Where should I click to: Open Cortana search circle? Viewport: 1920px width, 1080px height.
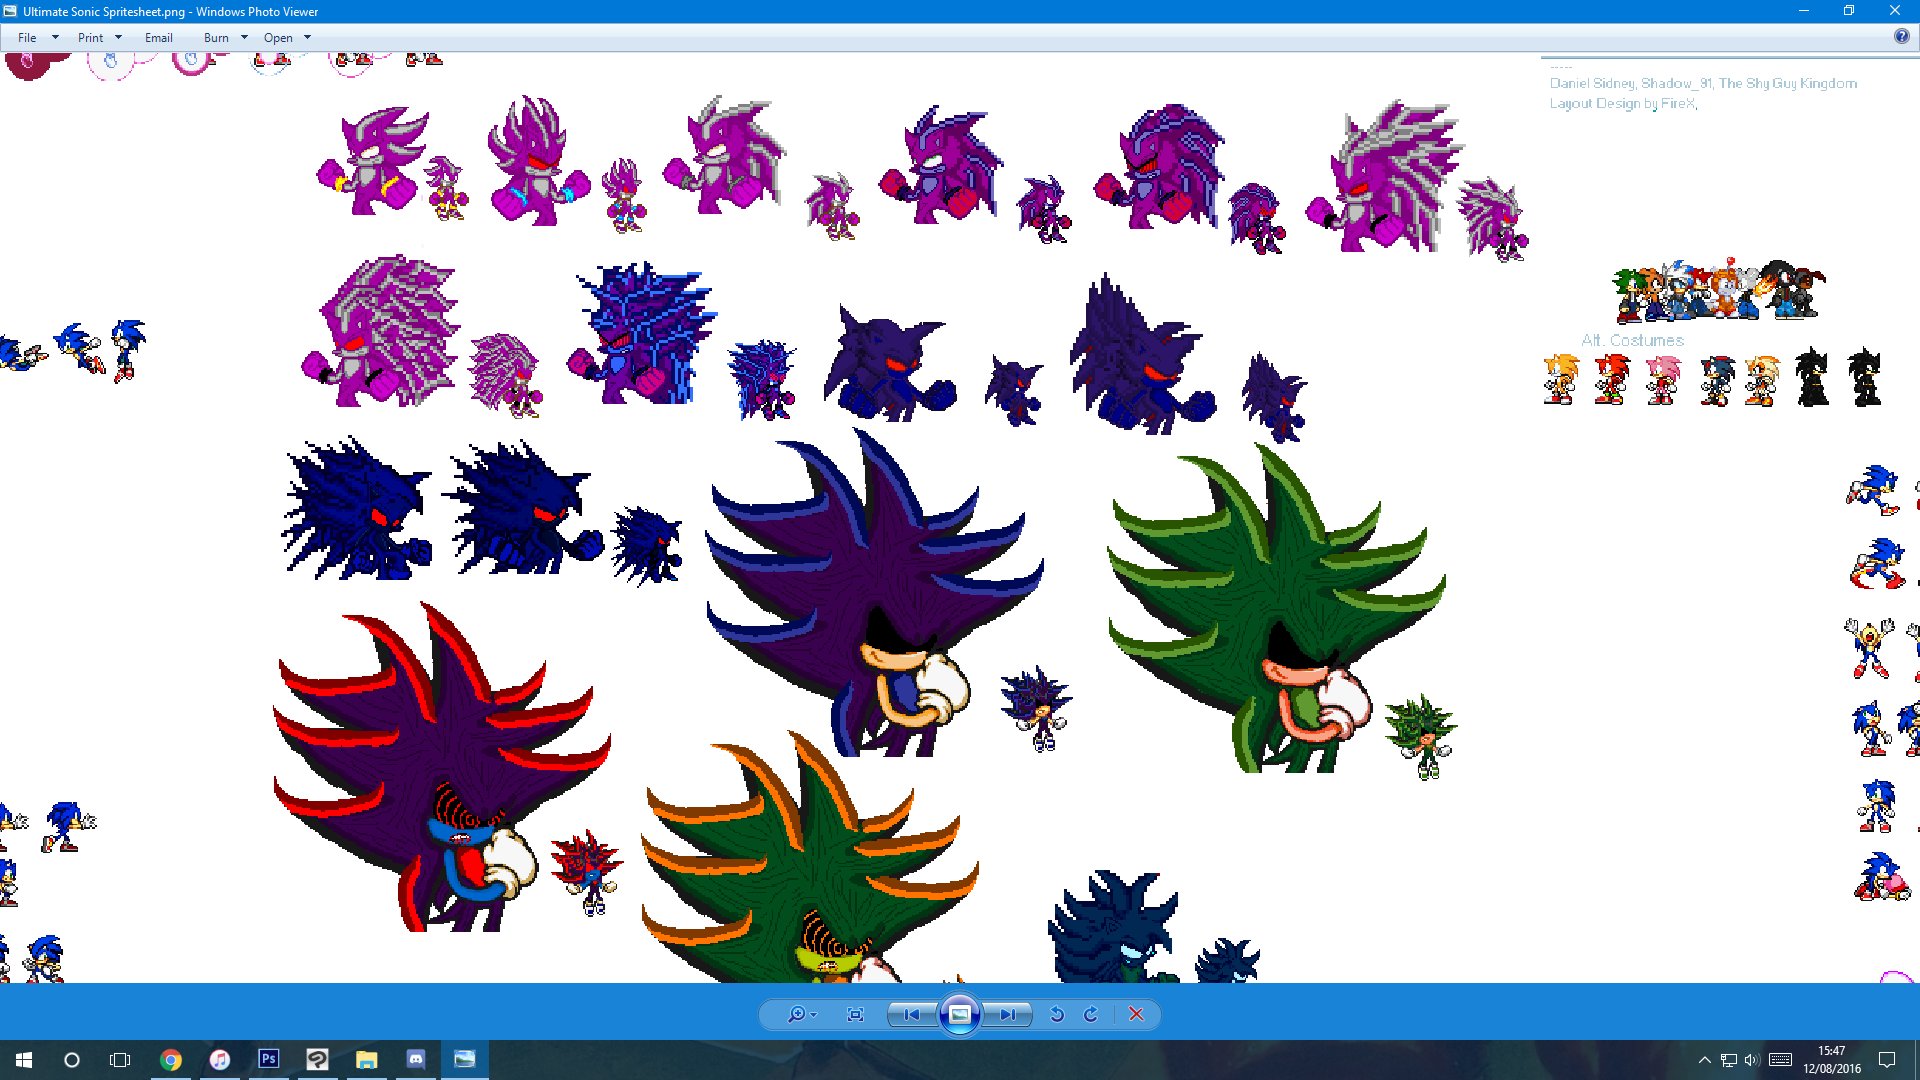pyautogui.click(x=72, y=1060)
